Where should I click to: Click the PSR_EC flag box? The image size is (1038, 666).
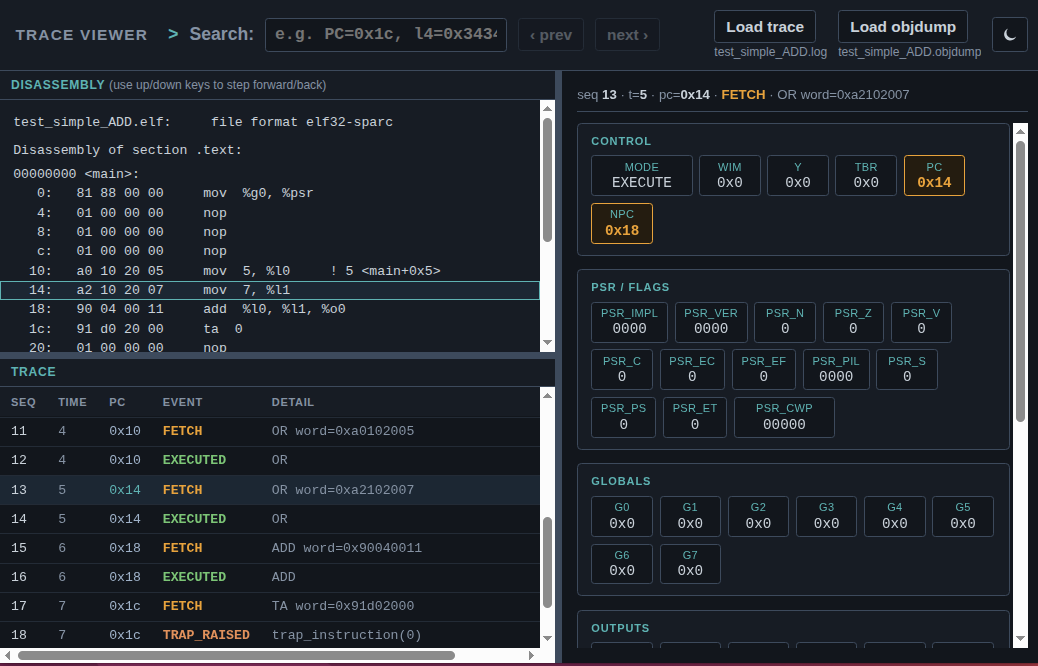point(692,369)
